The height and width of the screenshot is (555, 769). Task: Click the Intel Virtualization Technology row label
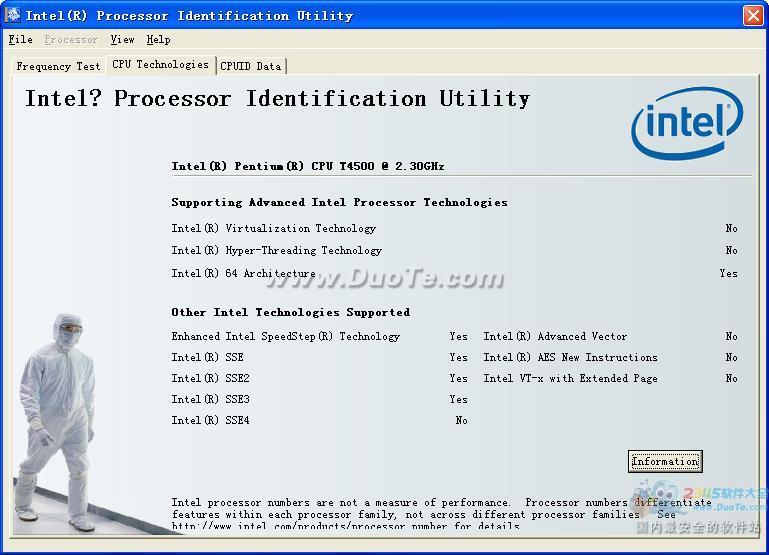pyautogui.click(x=274, y=228)
